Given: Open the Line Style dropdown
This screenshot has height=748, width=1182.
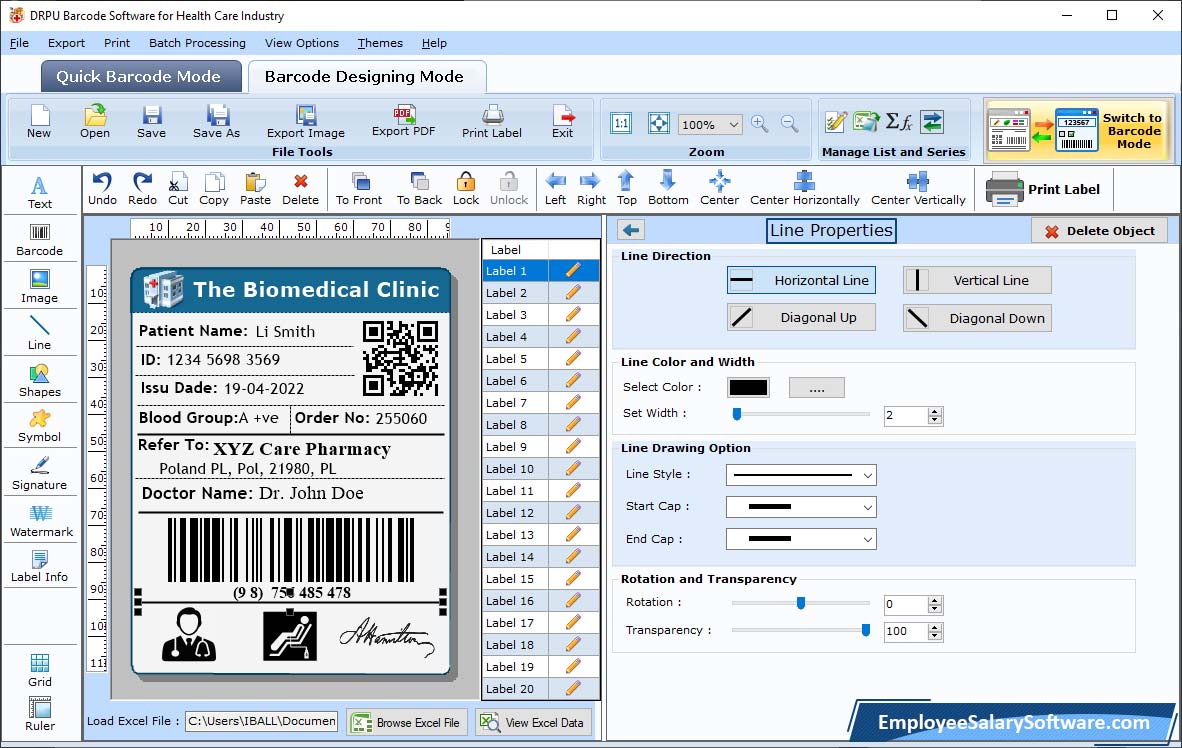Looking at the screenshot, I should click(868, 475).
